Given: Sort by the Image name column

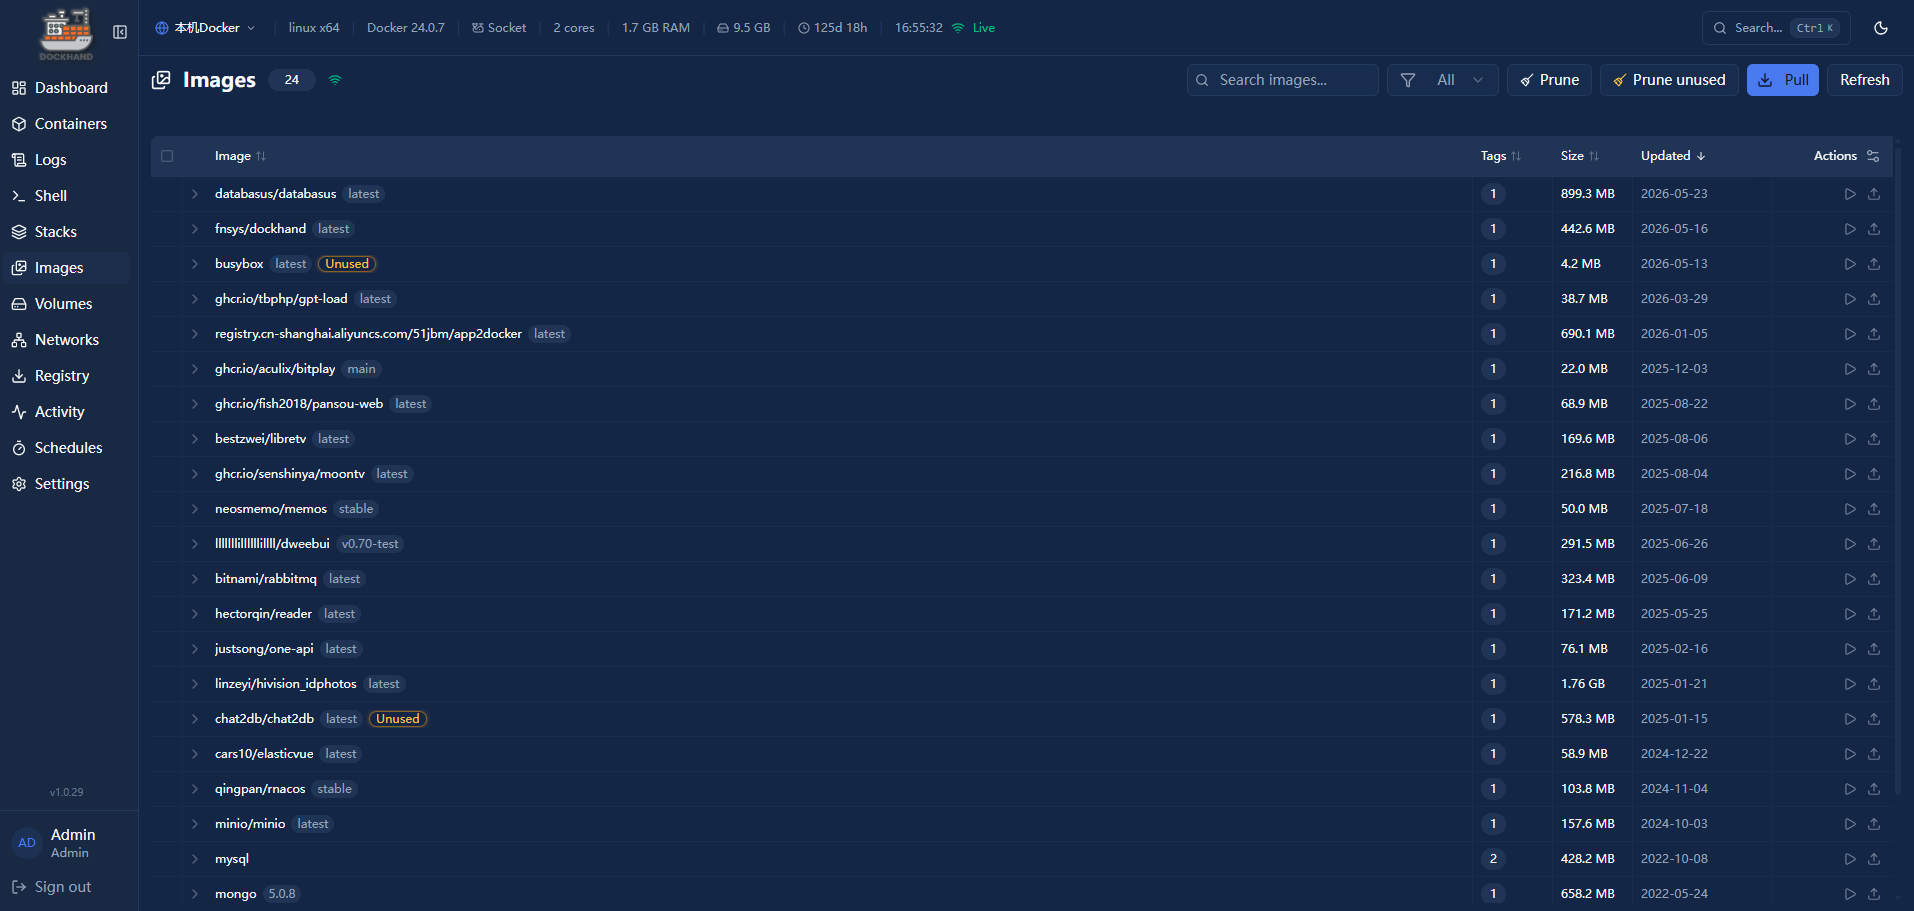Looking at the screenshot, I should (240, 156).
